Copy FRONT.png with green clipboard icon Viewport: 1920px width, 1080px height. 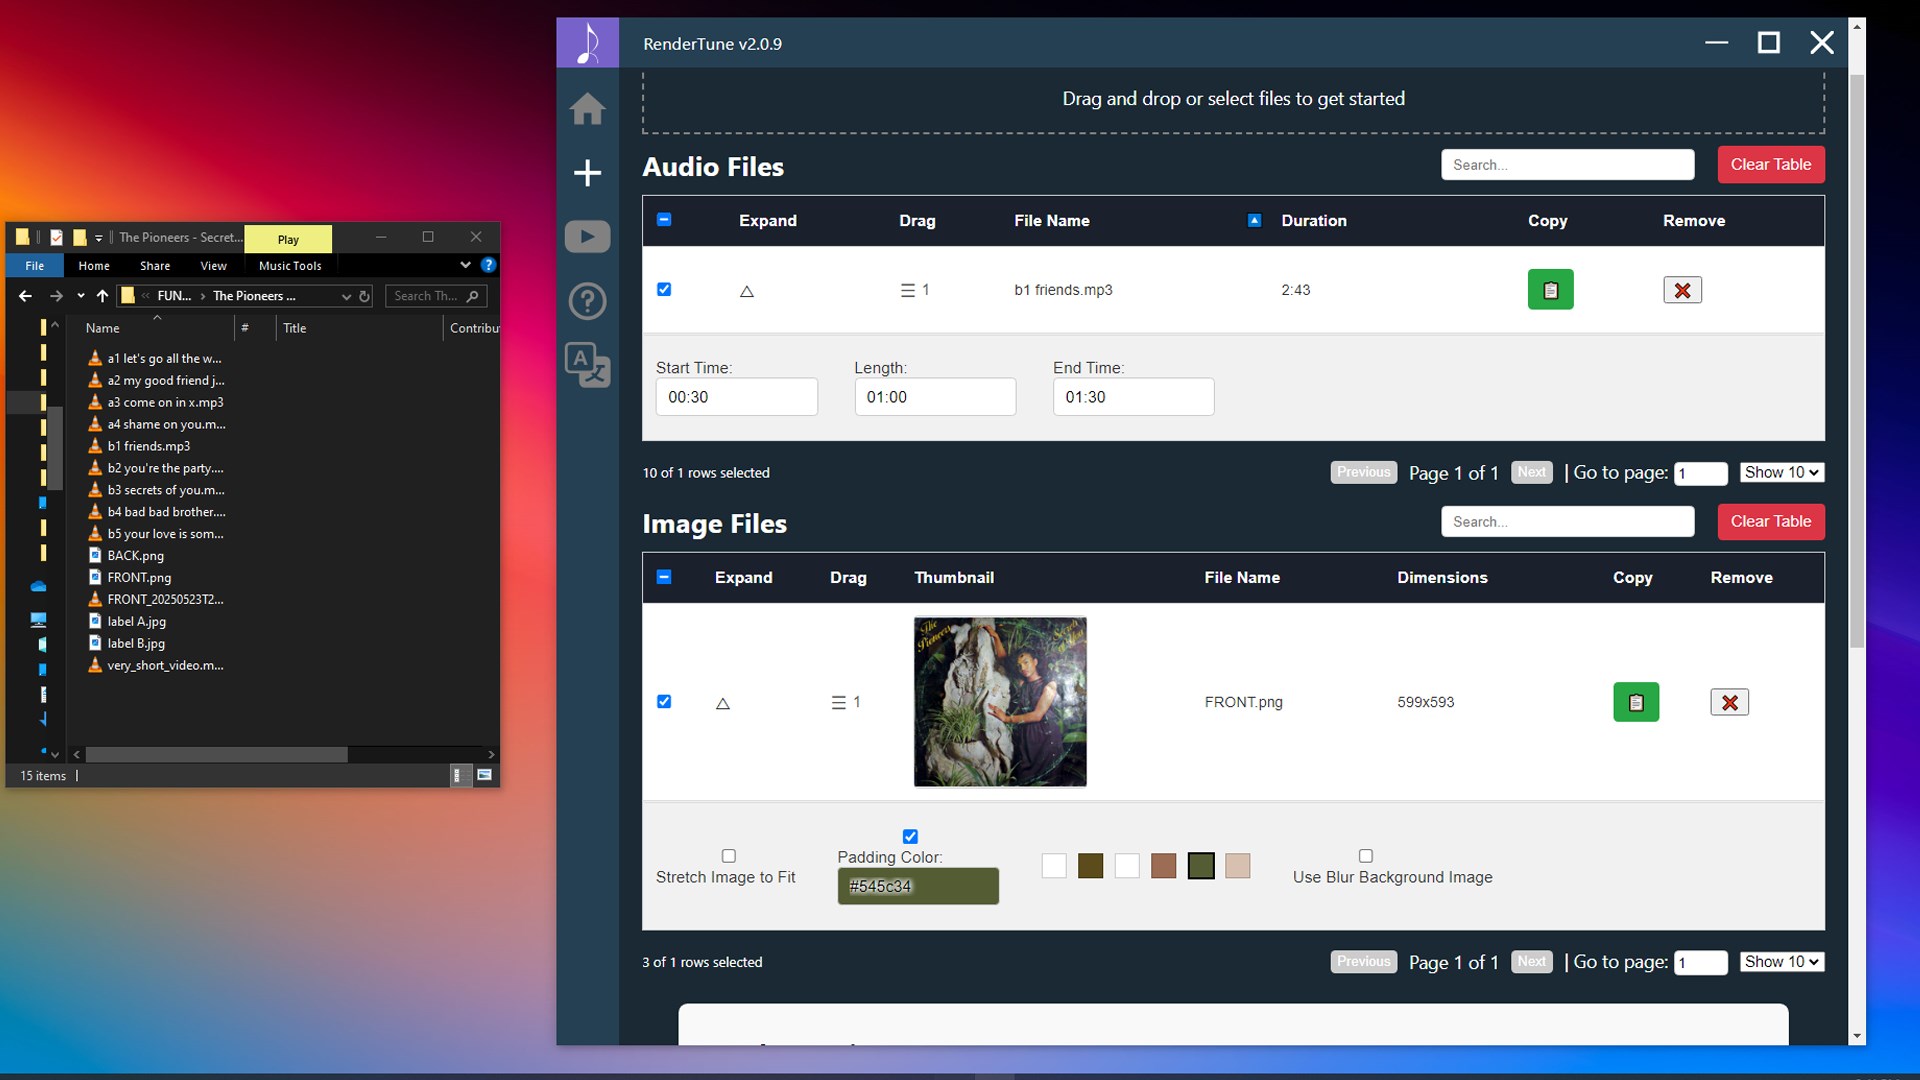click(1636, 702)
